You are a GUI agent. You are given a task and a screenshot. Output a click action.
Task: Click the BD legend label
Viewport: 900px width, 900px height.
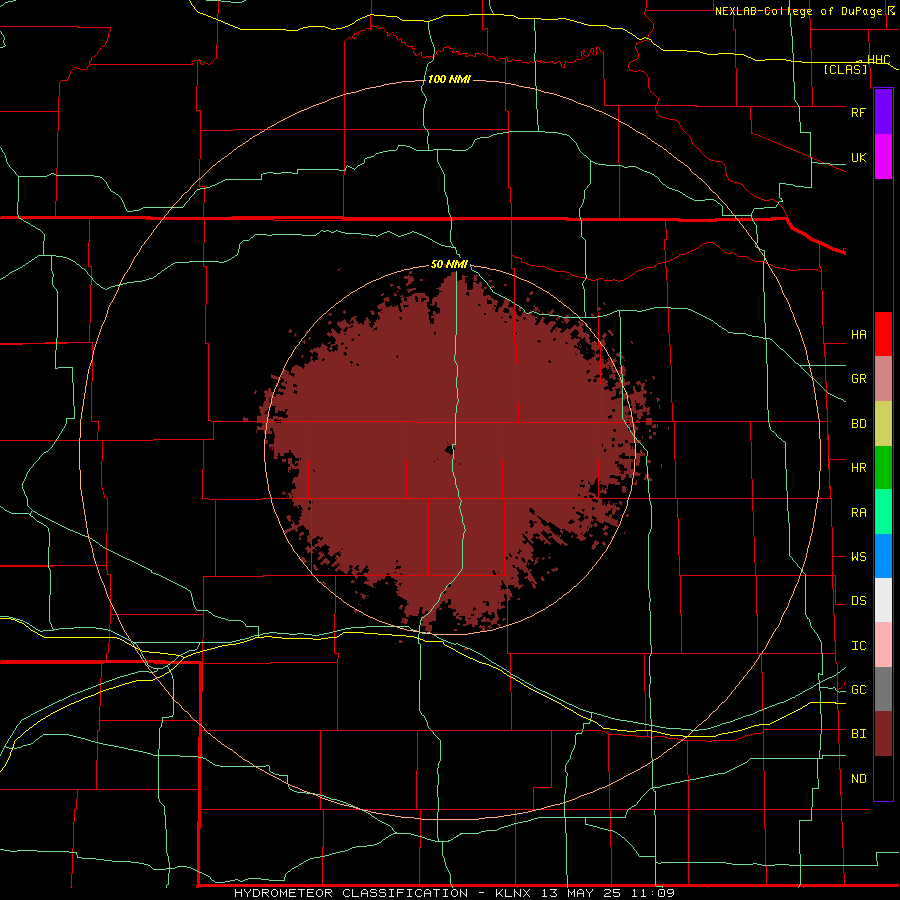[859, 424]
